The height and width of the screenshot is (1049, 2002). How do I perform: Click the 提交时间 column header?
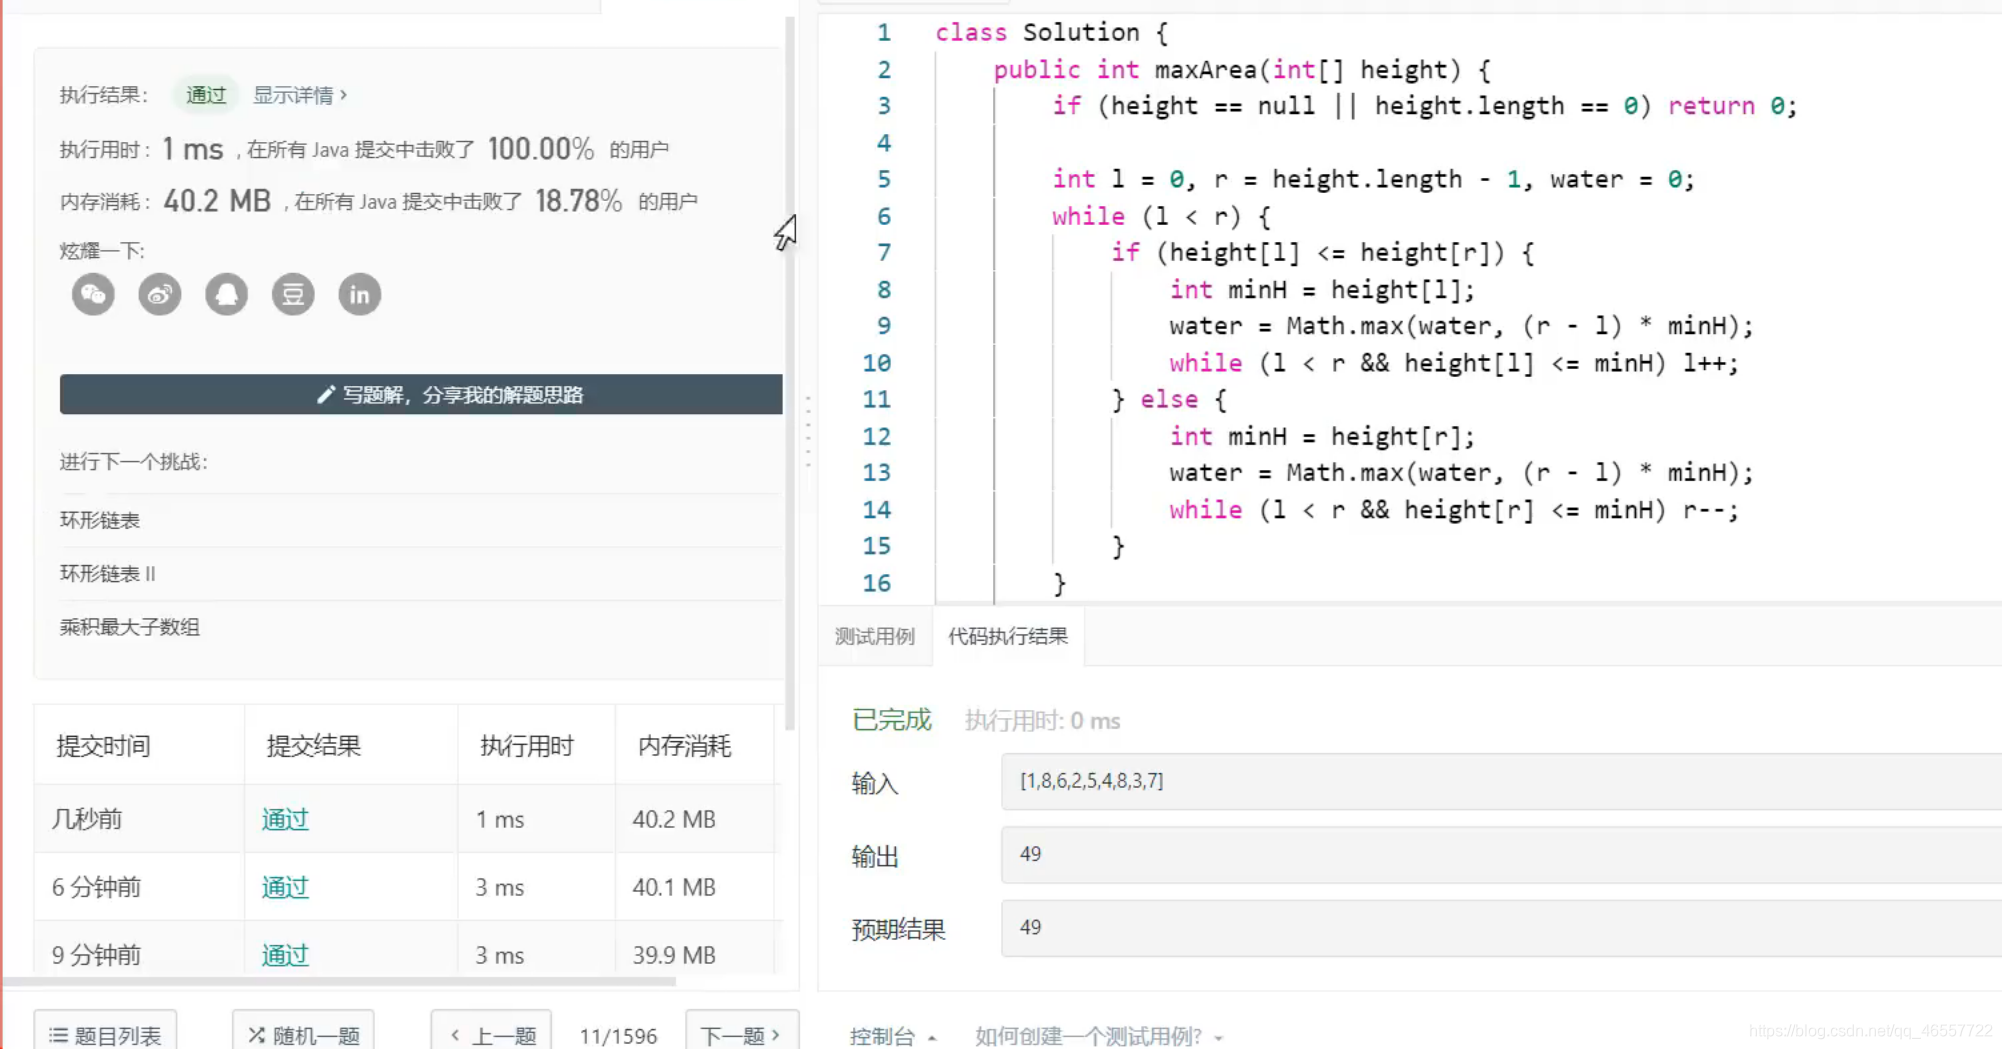point(103,745)
